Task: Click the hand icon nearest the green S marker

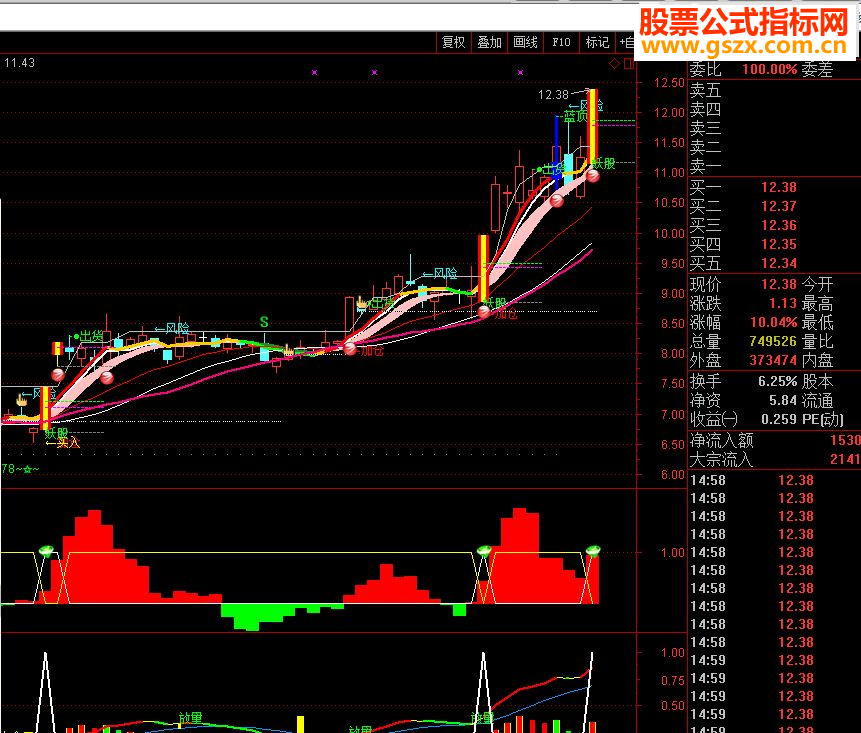Action: click(x=288, y=349)
